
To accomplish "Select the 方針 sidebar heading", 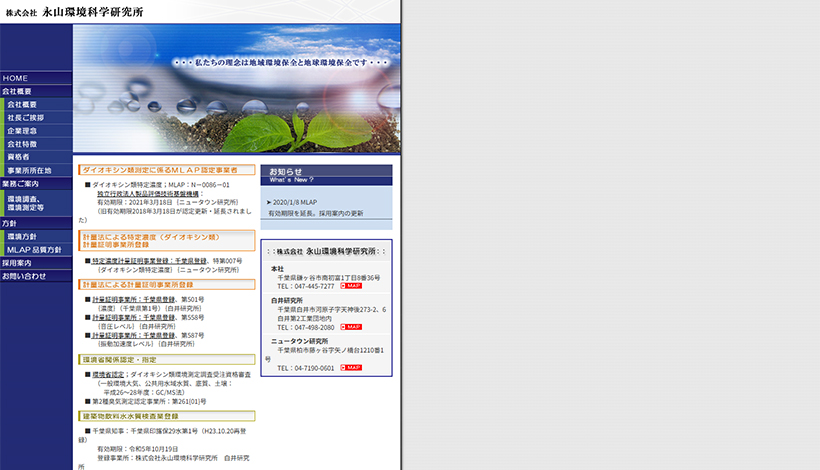I will tap(36, 223).
